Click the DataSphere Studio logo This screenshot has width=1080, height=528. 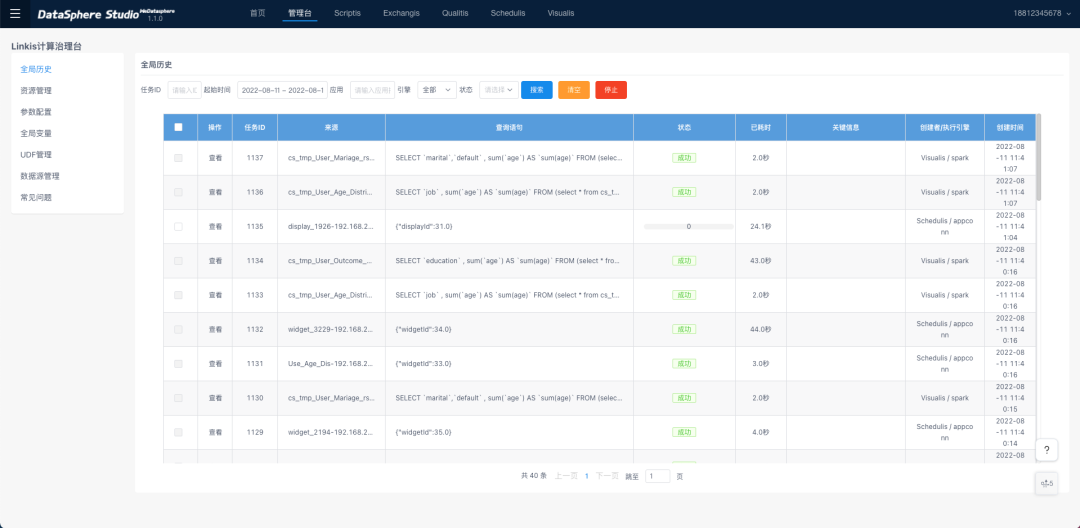(88, 14)
